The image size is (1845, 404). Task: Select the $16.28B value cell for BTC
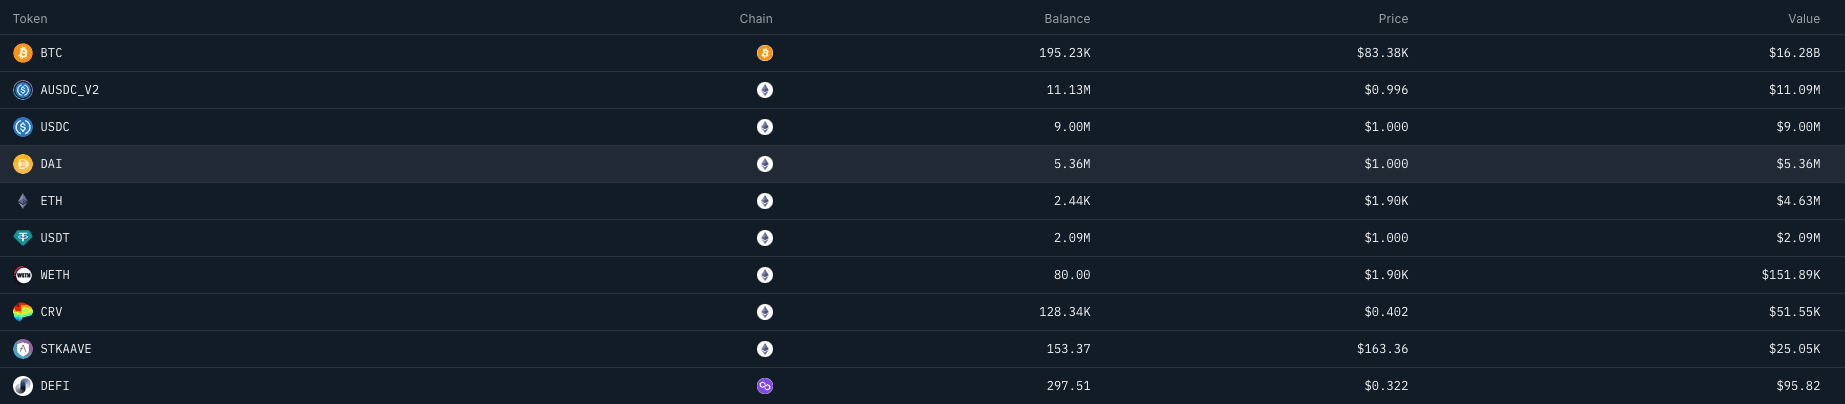coord(1794,53)
